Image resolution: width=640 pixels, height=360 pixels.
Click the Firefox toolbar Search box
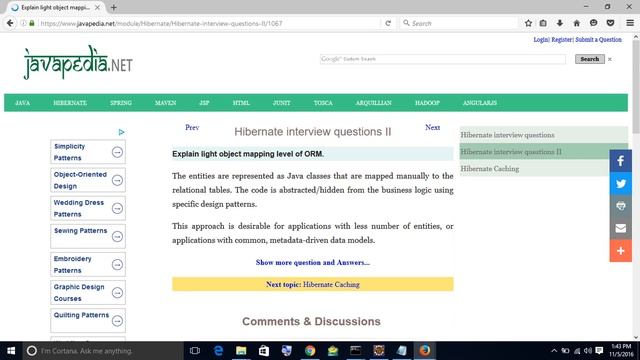(x=458, y=23)
